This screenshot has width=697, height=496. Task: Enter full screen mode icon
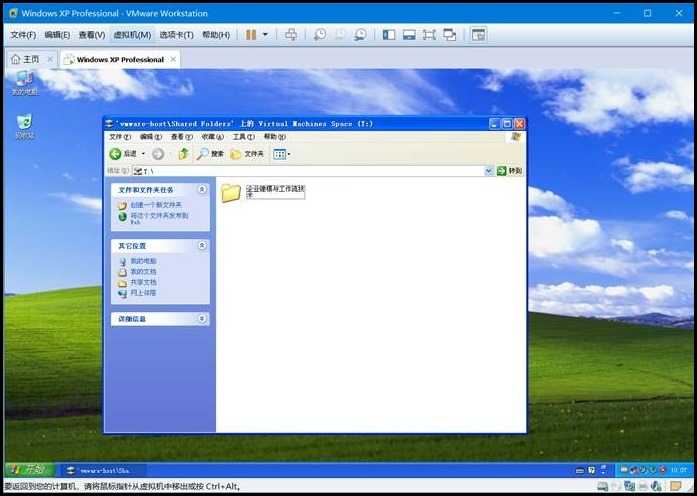coord(429,35)
